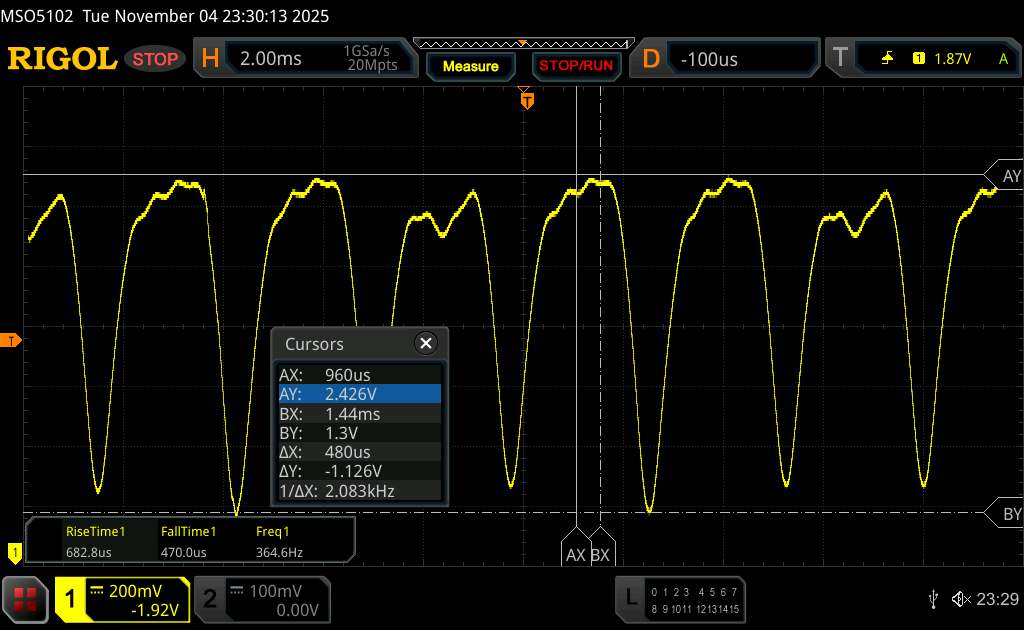
Task: Close the Cursors panel
Action: pyautogui.click(x=426, y=344)
